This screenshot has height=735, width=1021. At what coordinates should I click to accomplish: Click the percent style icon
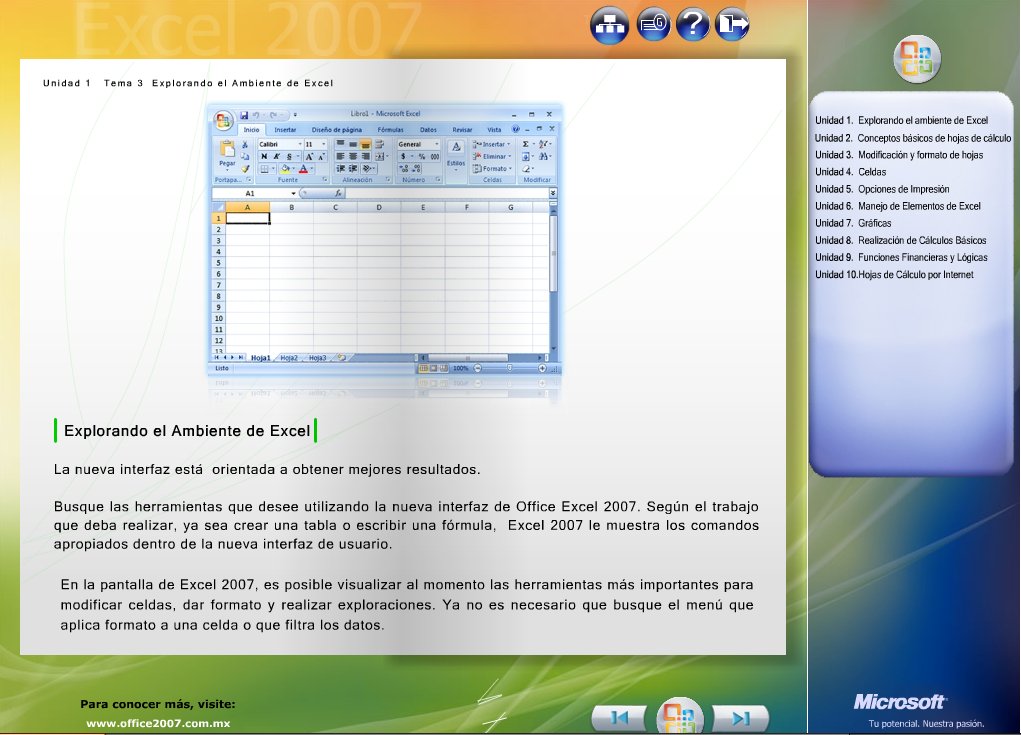422,156
